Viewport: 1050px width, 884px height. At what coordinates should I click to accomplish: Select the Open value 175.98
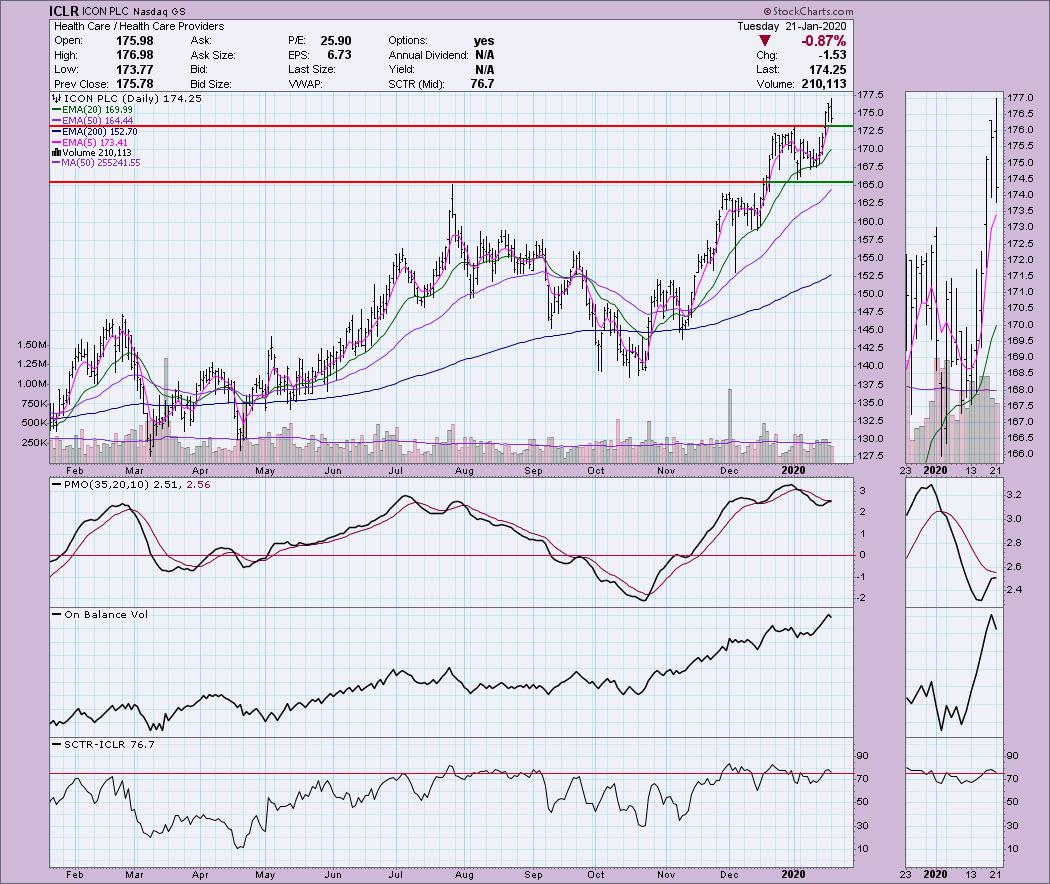pyautogui.click(x=135, y=41)
